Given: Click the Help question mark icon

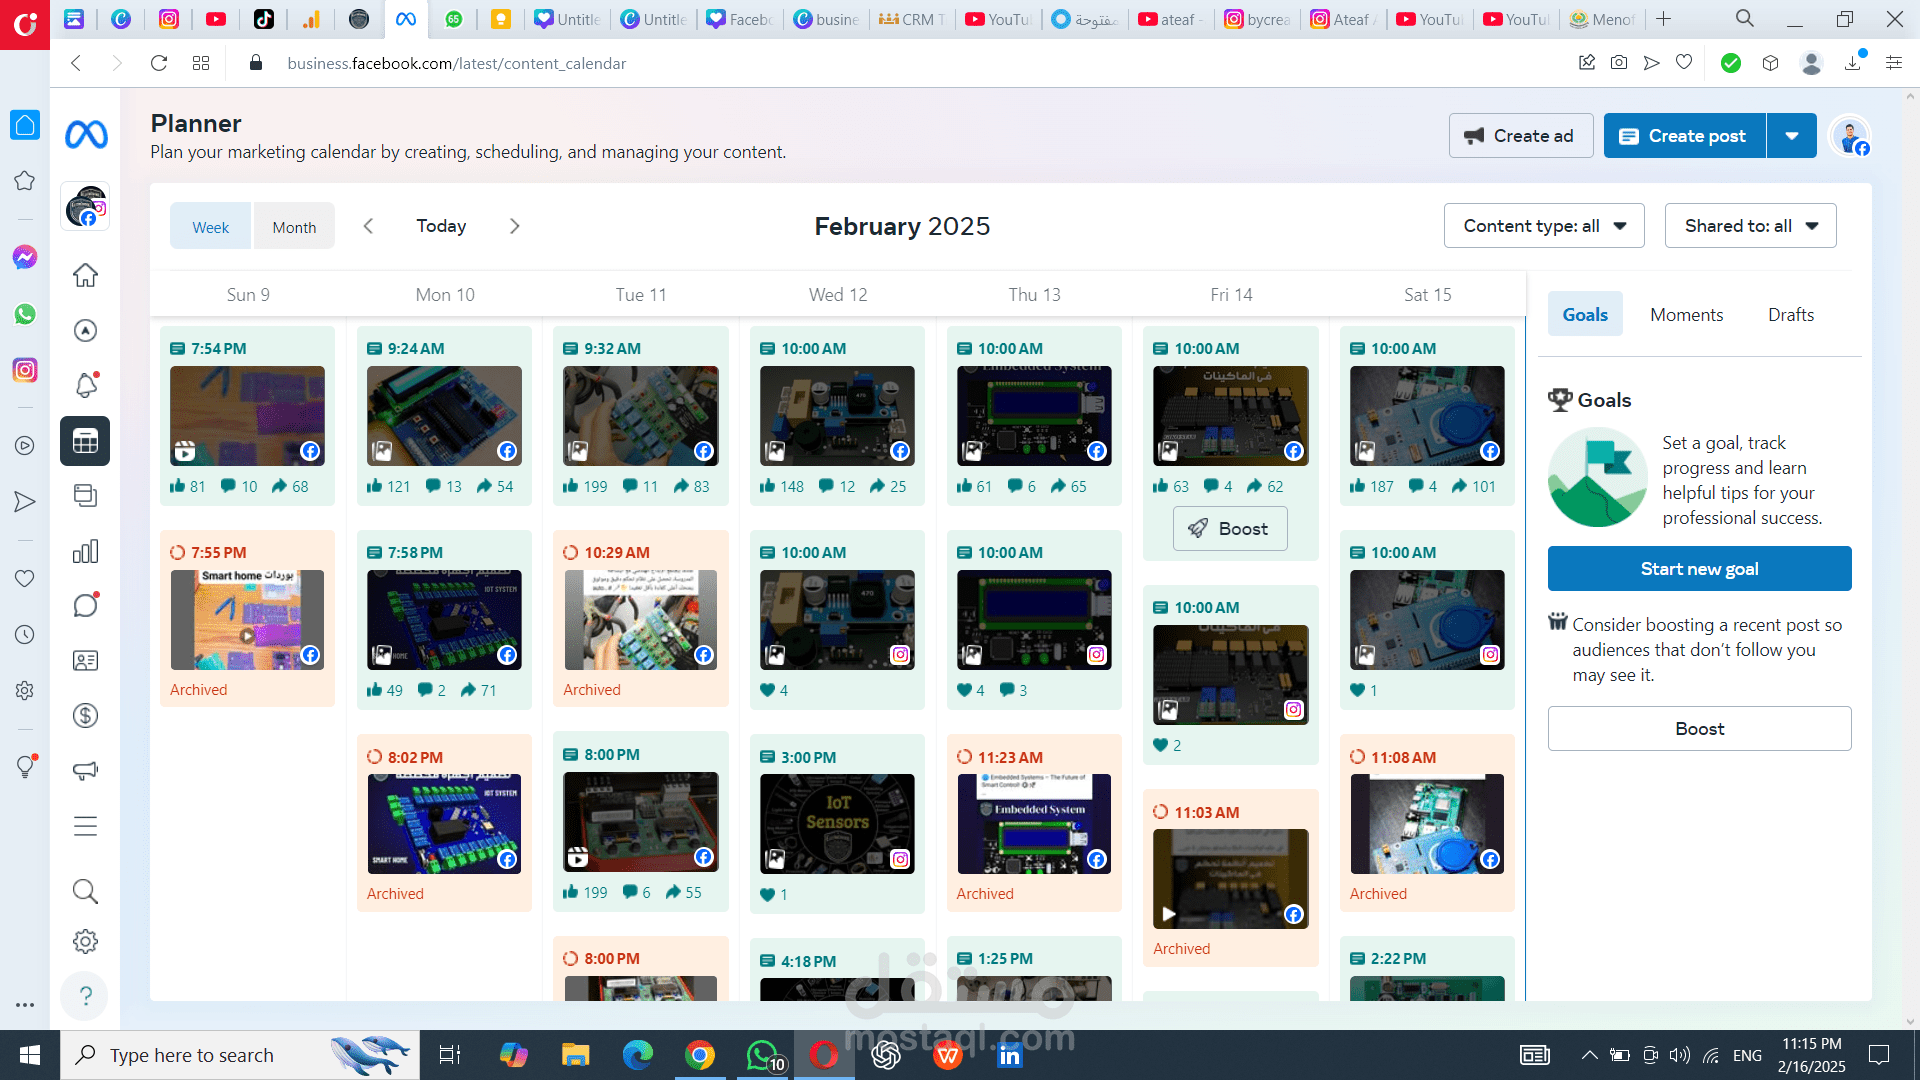Looking at the screenshot, I should pyautogui.click(x=85, y=996).
